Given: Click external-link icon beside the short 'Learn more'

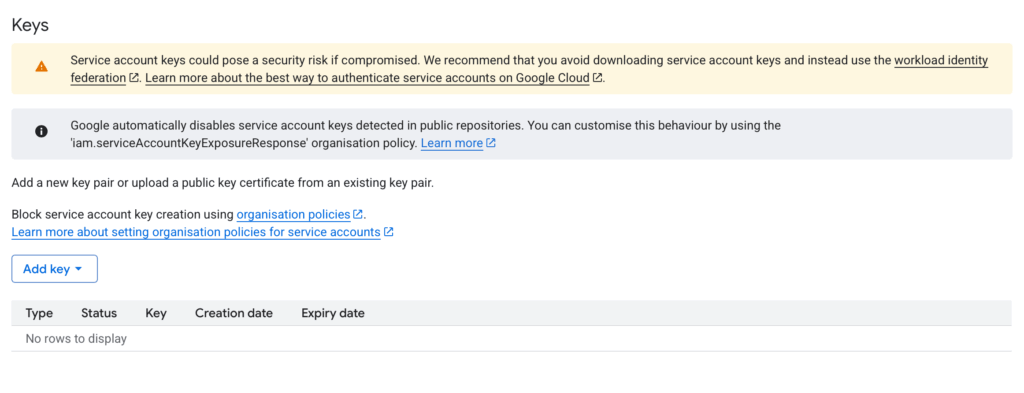Looking at the screenshot, I should pos(491,143).
